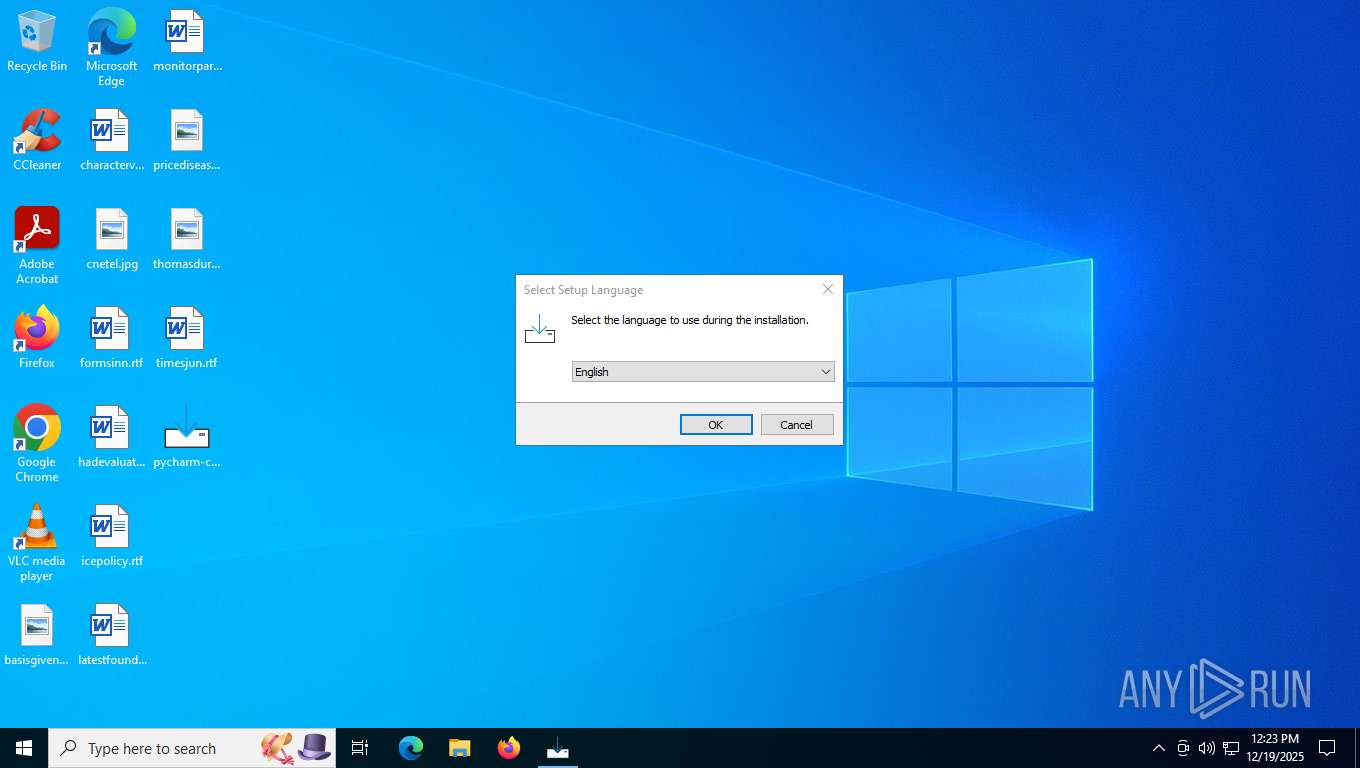Open the English language dropdown
Image resolution: width=1360 pixels, height=768 pixels.
click(703, 372)
